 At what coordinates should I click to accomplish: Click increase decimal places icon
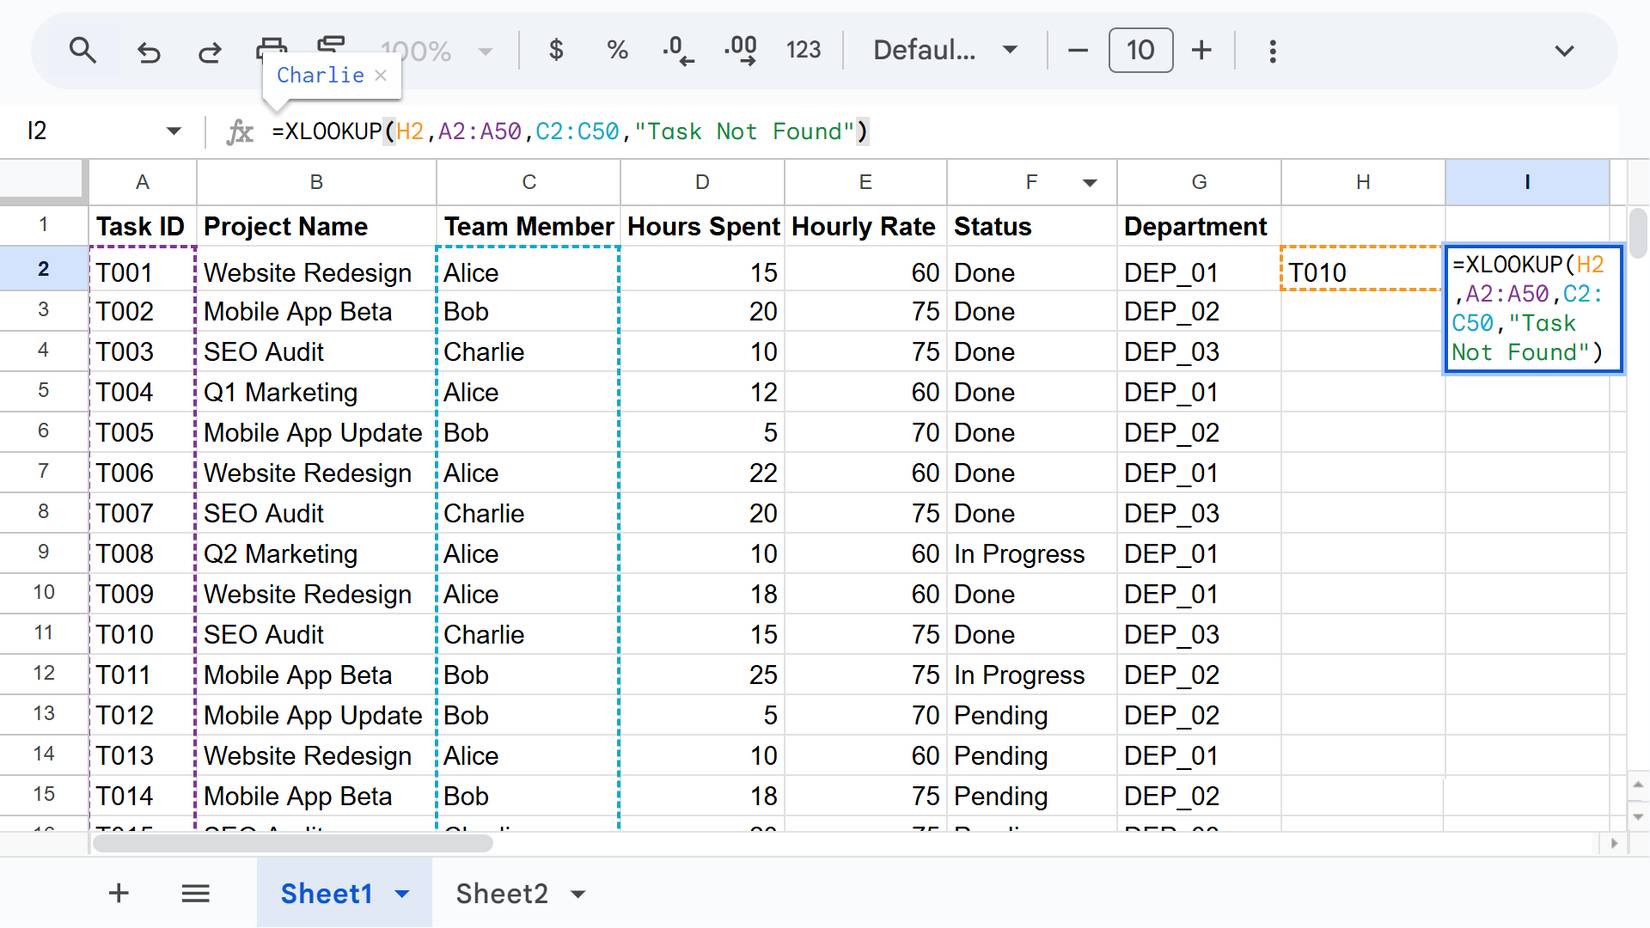740,50
